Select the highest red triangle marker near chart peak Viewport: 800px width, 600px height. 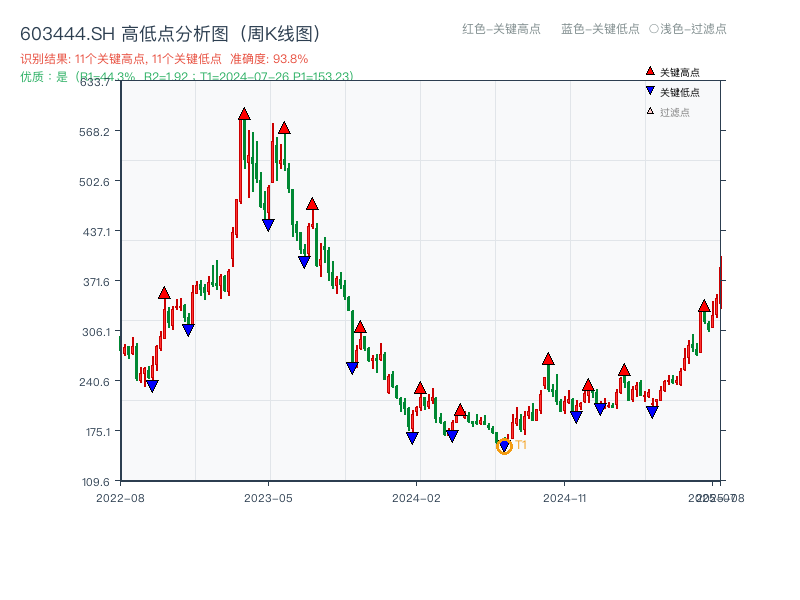[243, 116]
